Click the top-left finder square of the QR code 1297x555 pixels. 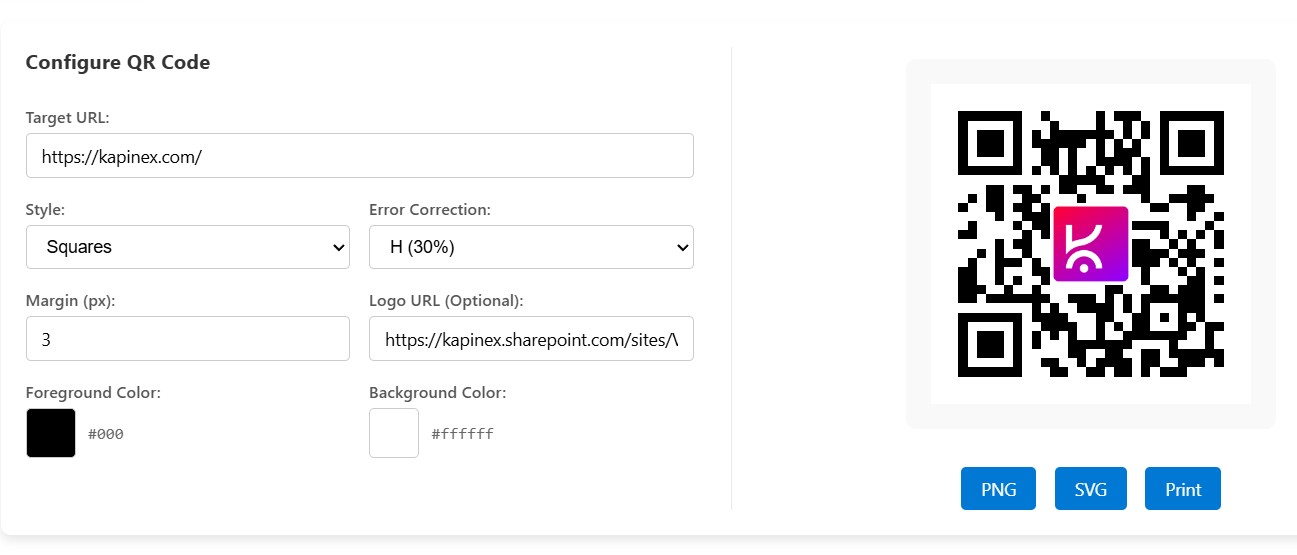989,142
